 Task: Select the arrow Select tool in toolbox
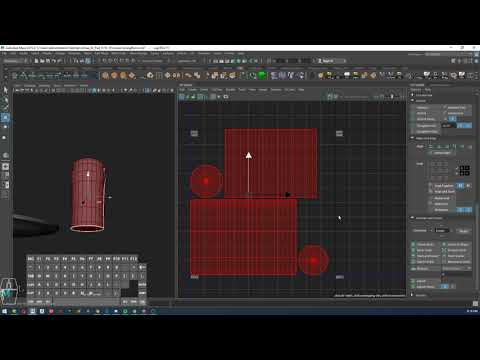click(5, 90)
